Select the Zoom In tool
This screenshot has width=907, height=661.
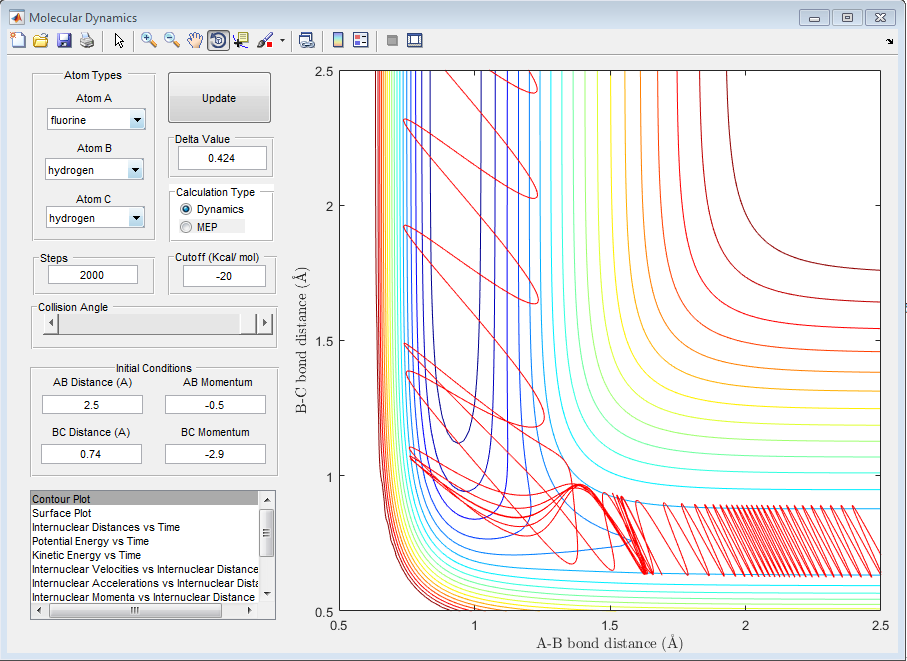pos(149,40)
